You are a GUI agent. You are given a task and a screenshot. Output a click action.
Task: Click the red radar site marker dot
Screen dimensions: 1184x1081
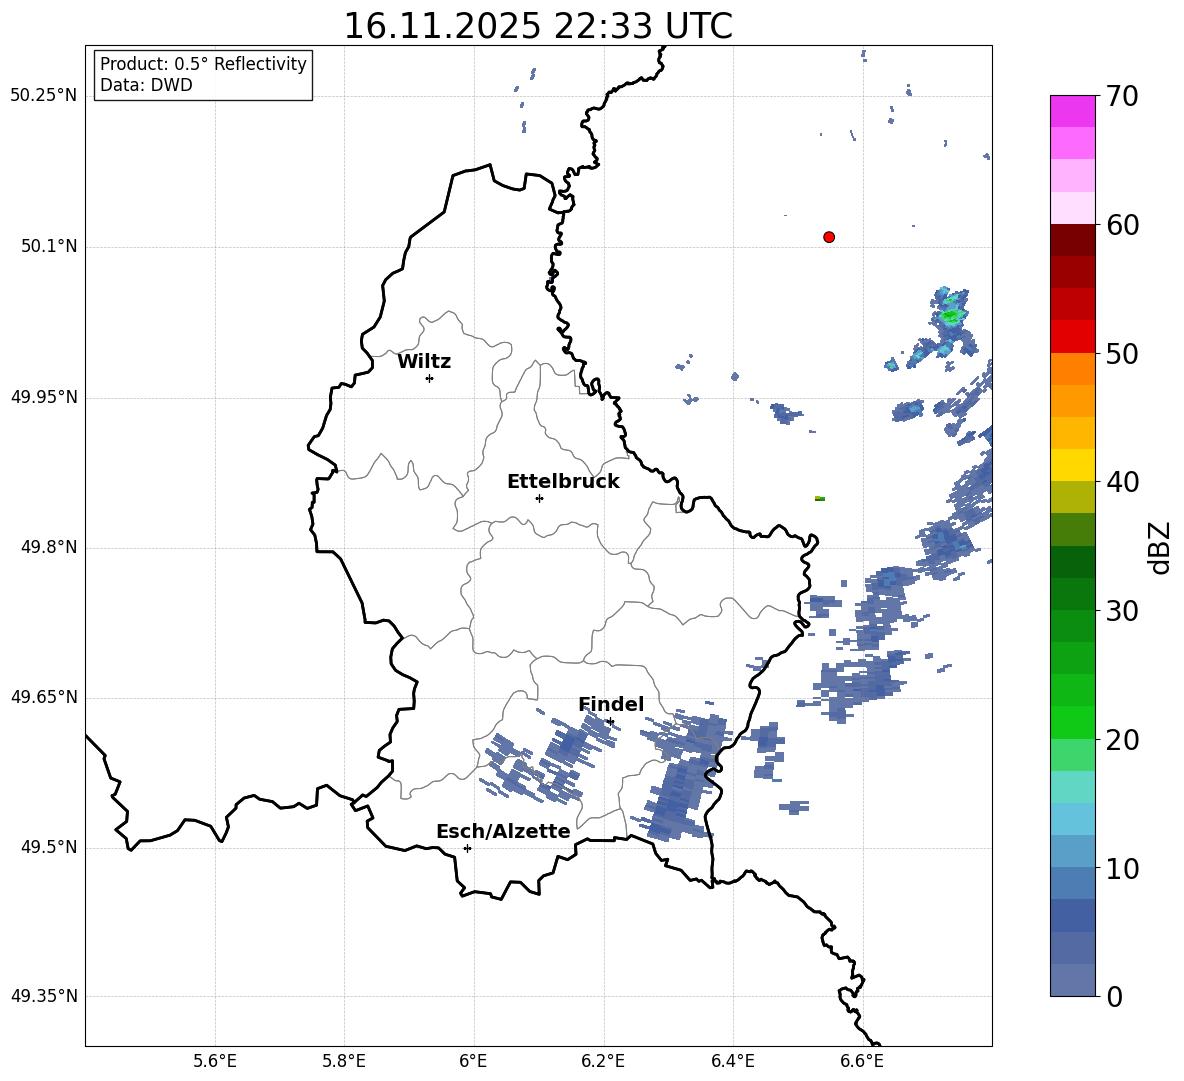[x=829, y=237]
